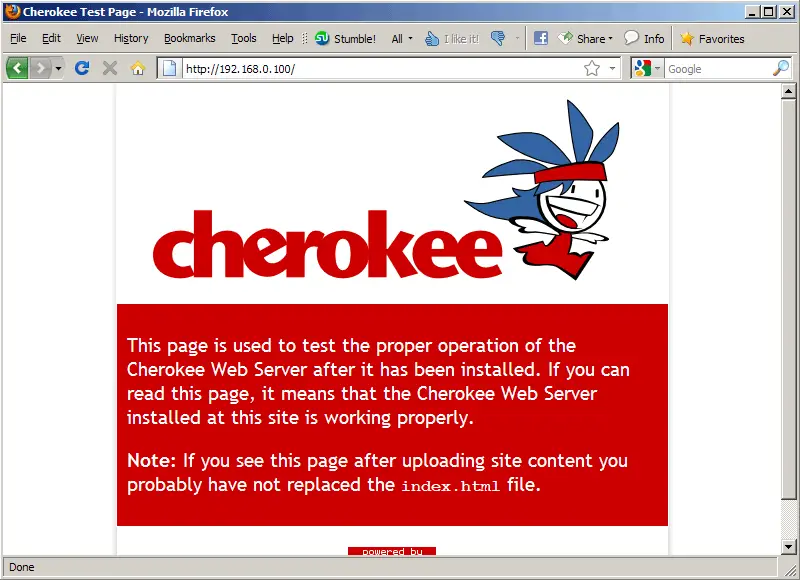Screen dimensions: 800x580
Task: Open the thumbs-down dropdown arrow
Action: pyautogui.click(x=517, y=38)
